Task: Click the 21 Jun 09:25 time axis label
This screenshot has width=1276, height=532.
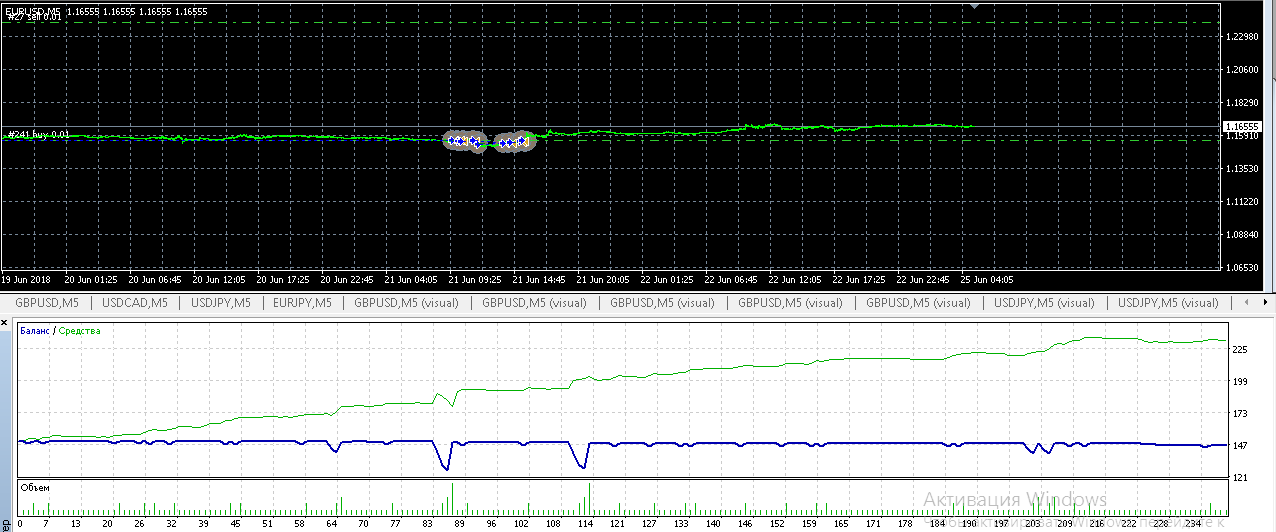Action: 475,280
